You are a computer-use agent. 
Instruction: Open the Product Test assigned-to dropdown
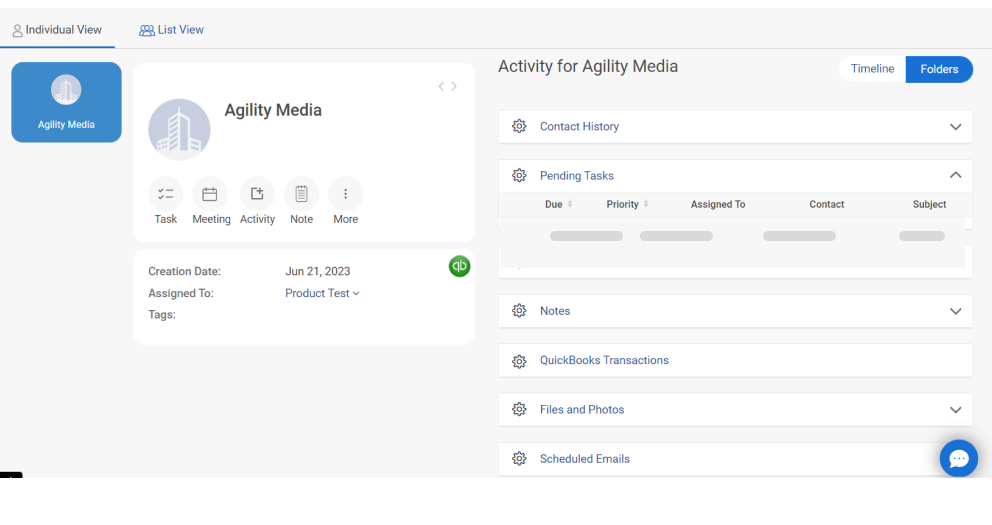(322, 293)
